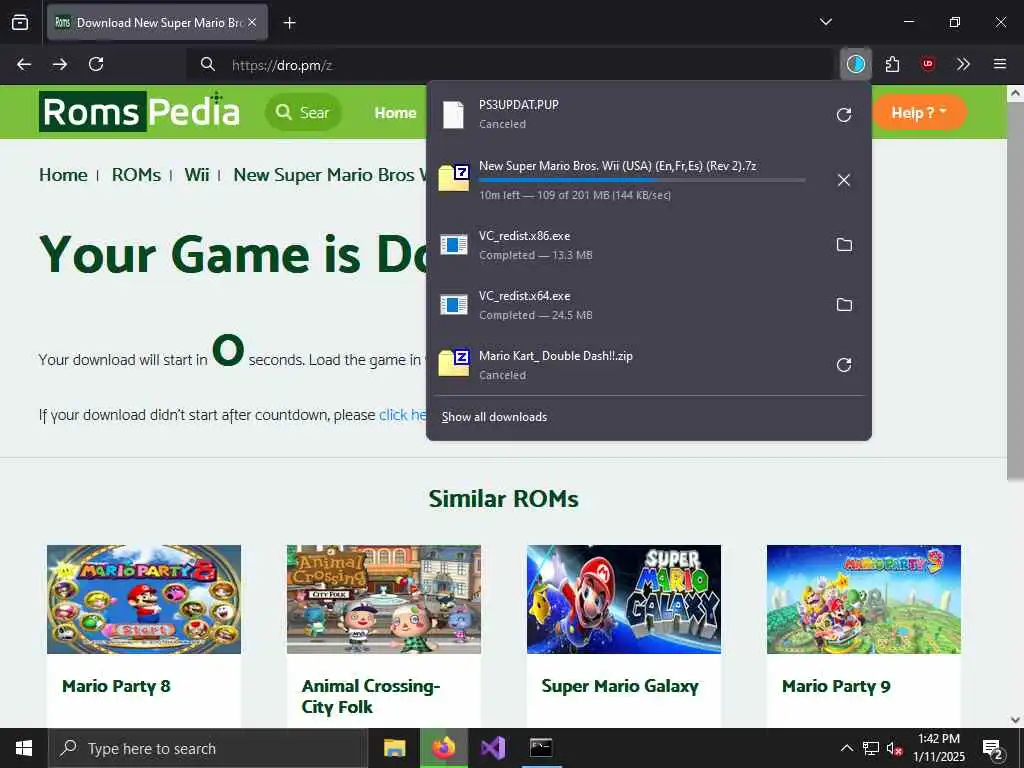Click the scrollbar up arrow
The image size is (1024, 768).
pos(1015,93)
